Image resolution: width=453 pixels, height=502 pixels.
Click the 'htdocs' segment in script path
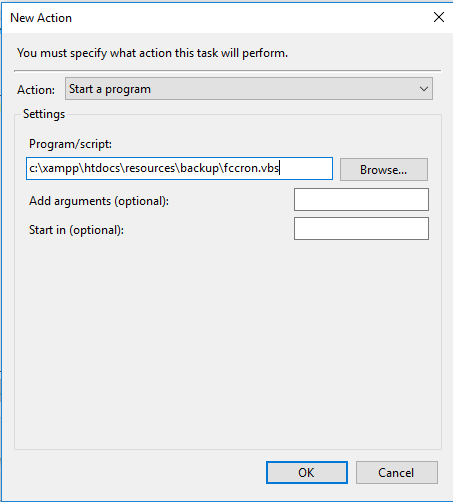click(x=103, y=168)
